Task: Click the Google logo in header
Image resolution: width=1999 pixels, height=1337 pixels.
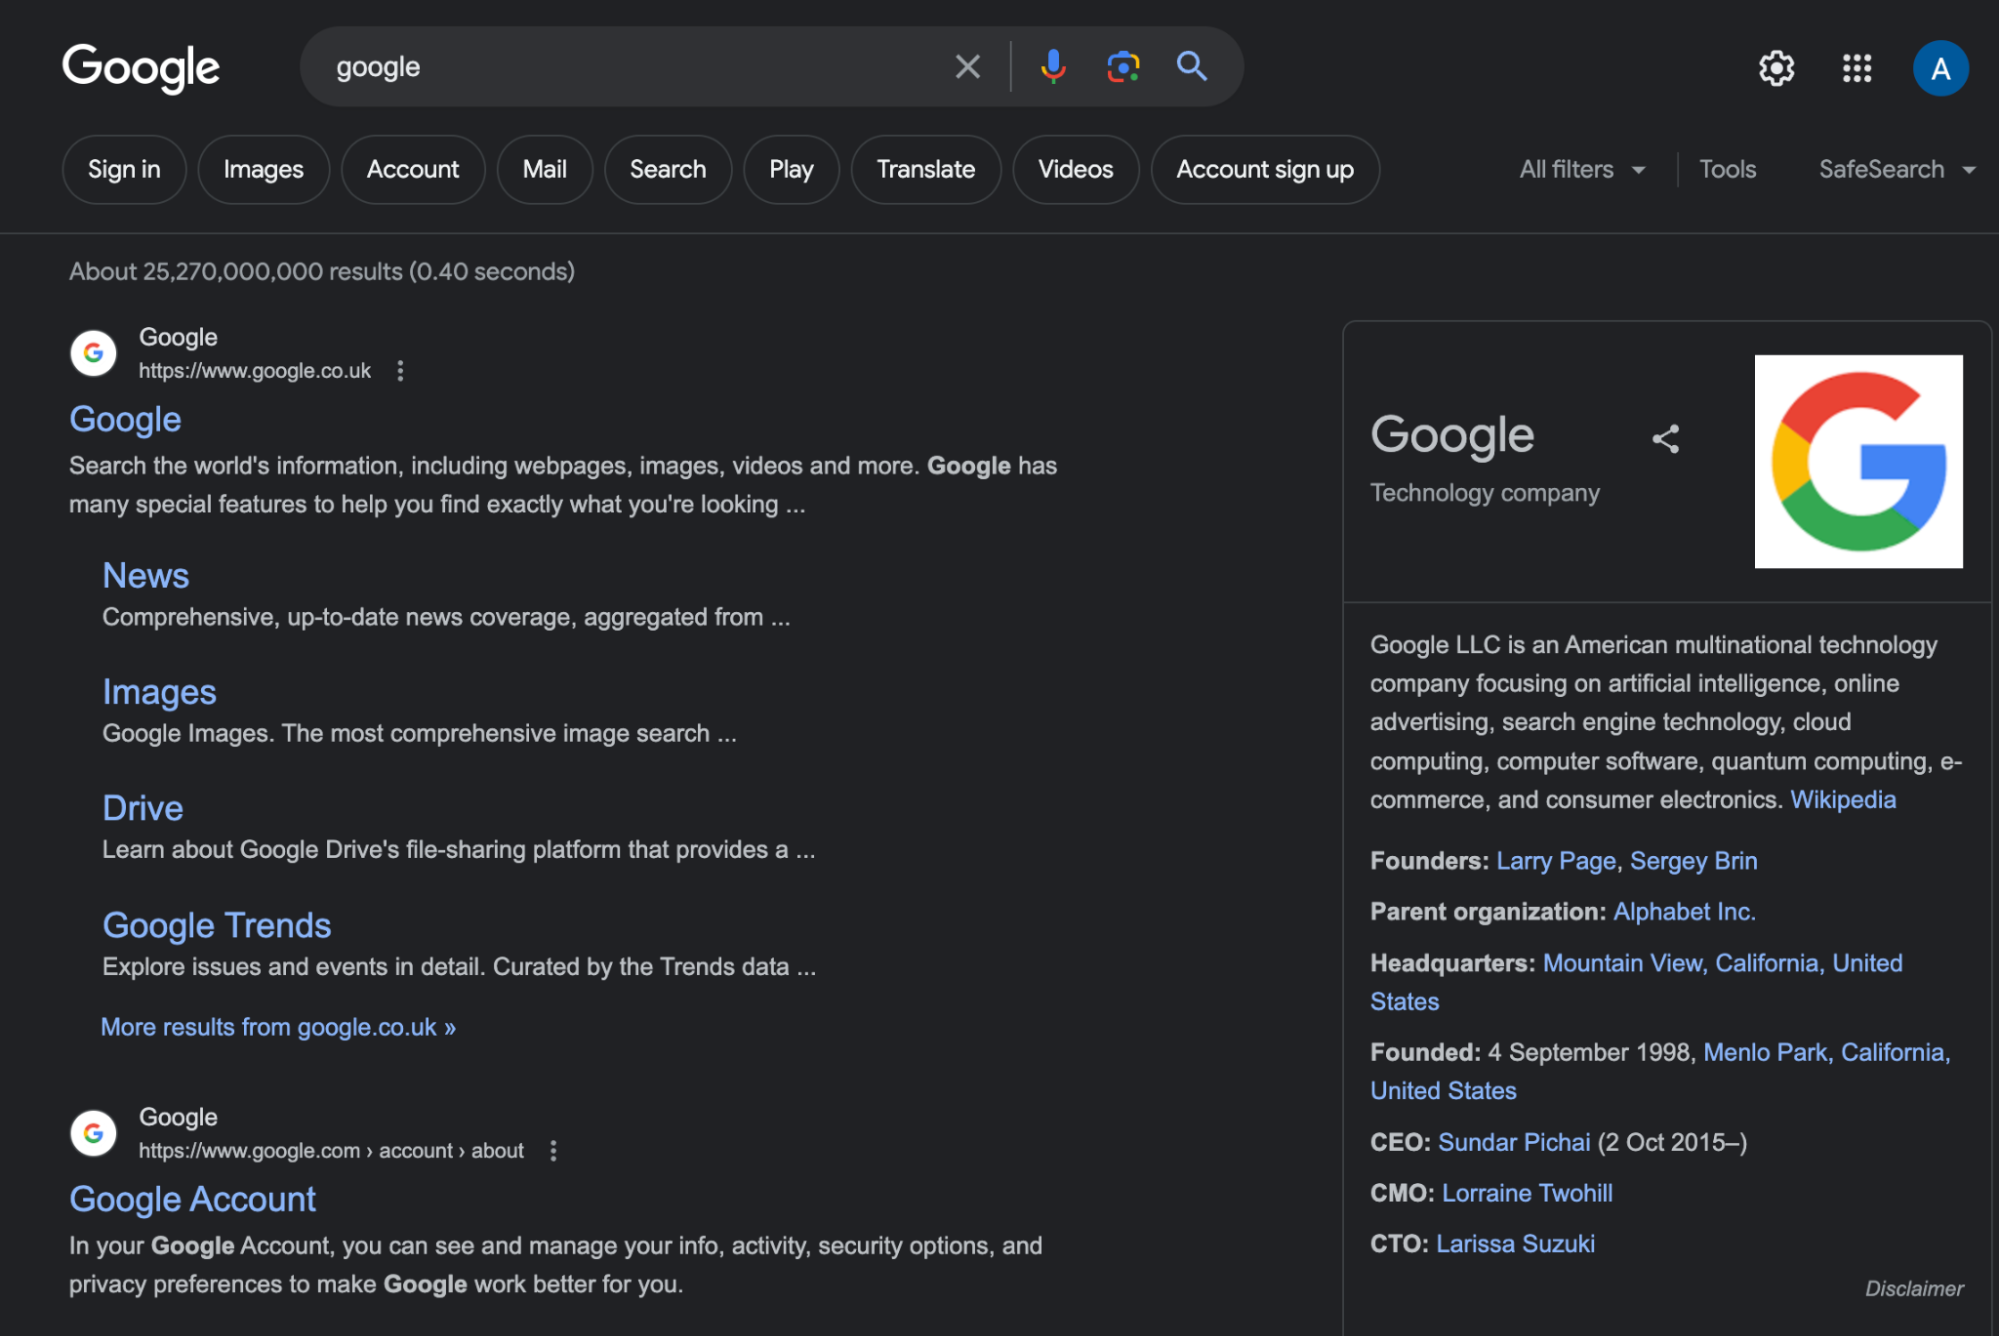Action: coord(141,68)
